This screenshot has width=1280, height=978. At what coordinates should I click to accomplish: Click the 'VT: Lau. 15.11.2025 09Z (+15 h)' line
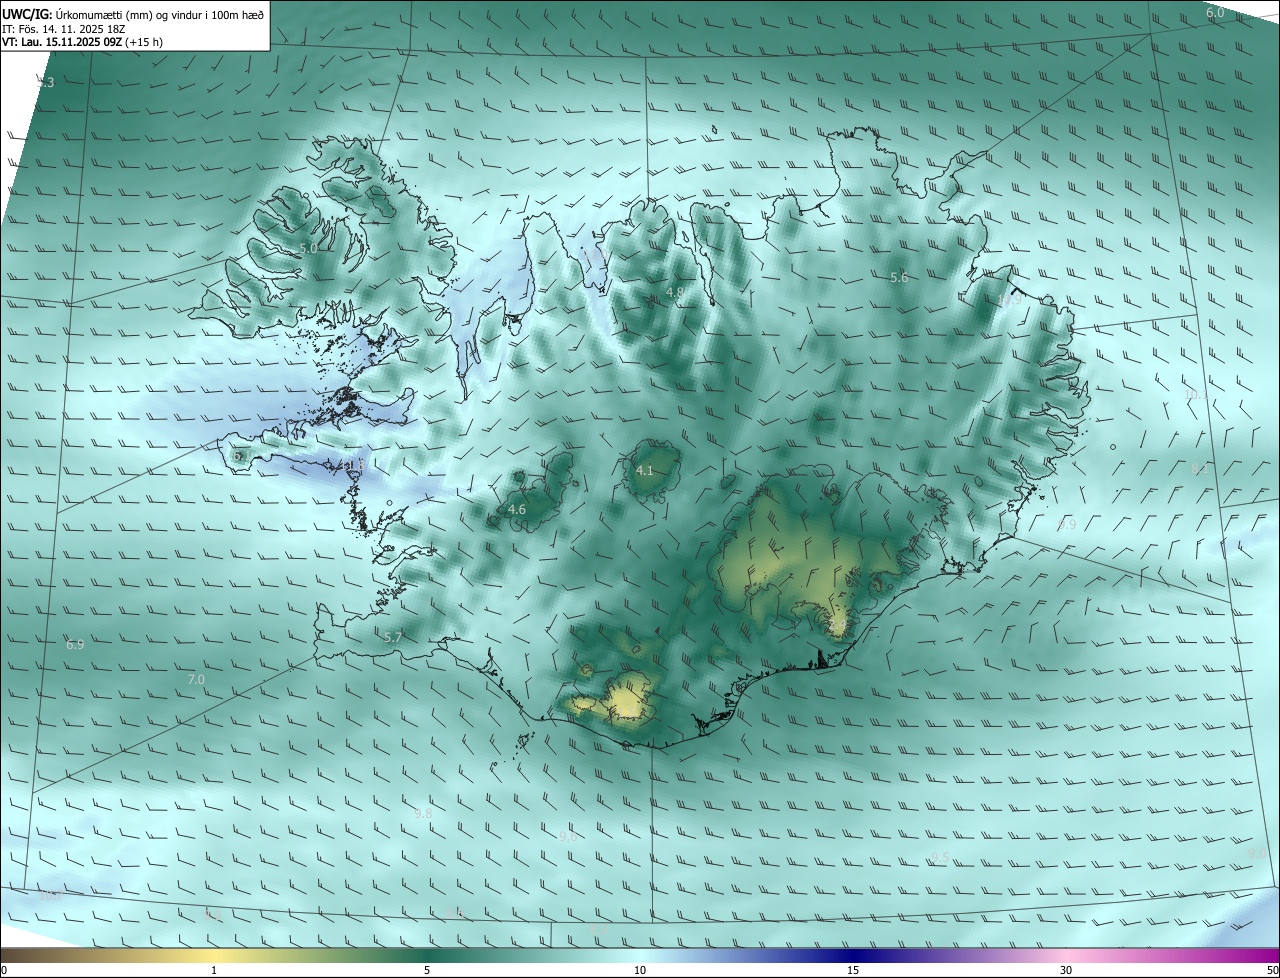point(83,42)
